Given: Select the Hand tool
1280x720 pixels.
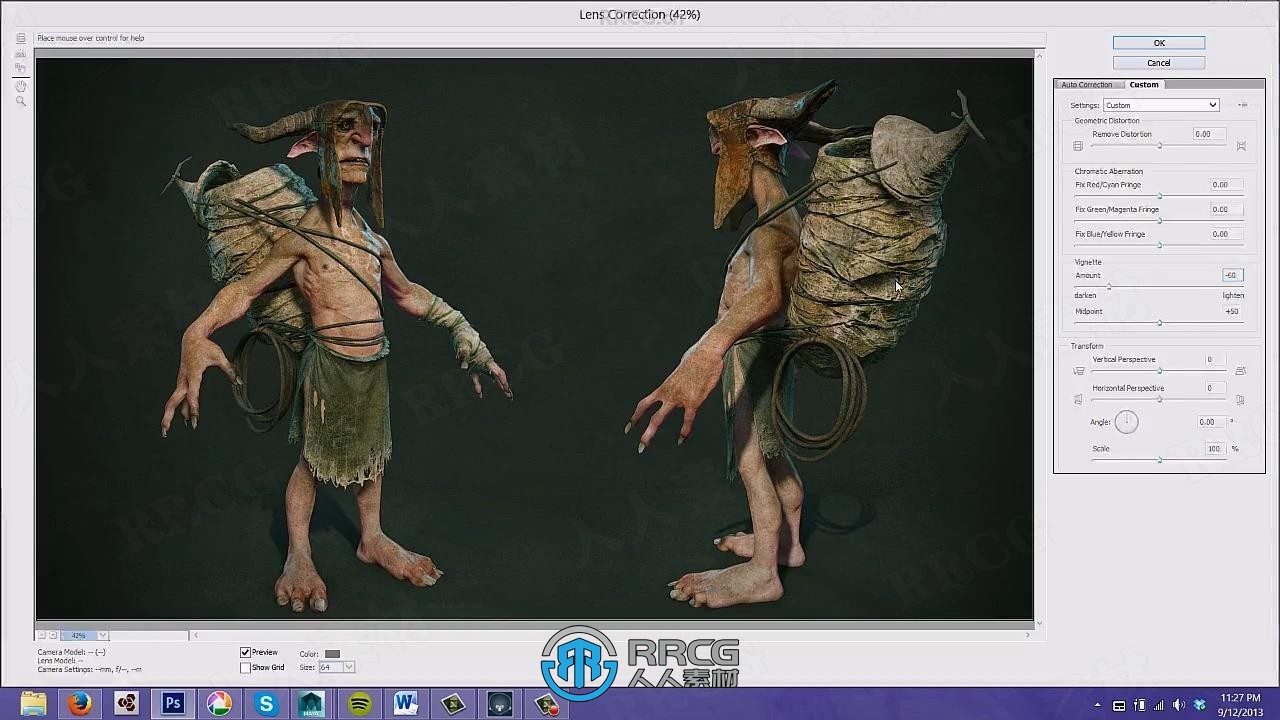Looking at the screenshot, I should click(x=20, y=86).
